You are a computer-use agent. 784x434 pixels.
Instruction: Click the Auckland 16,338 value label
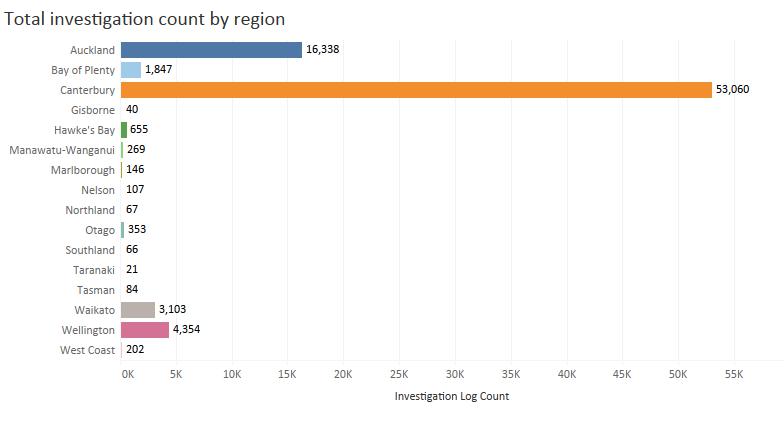323,50
